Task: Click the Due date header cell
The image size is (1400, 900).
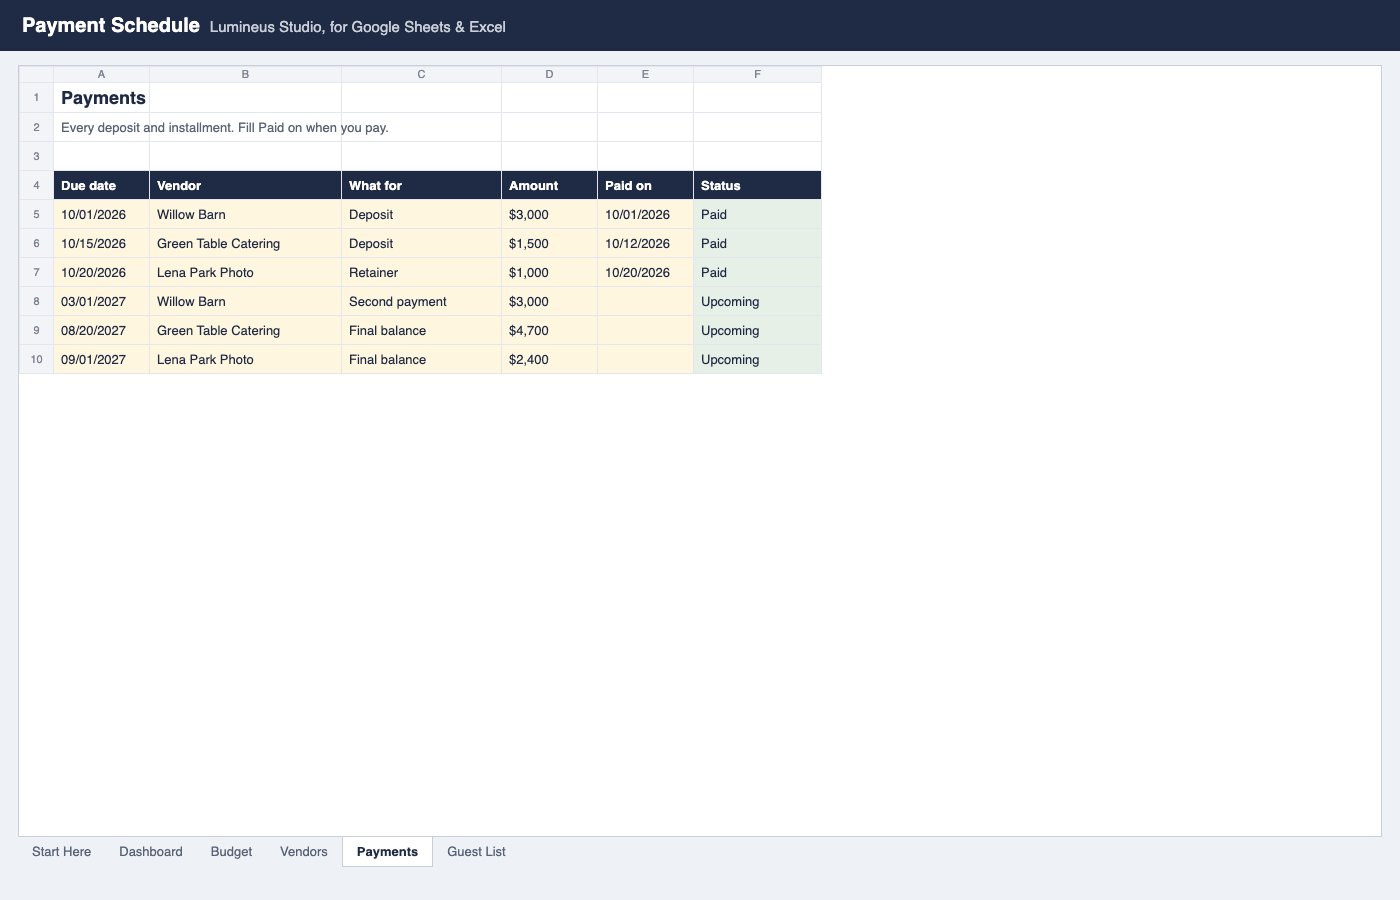Action: (x=101, y=186)
